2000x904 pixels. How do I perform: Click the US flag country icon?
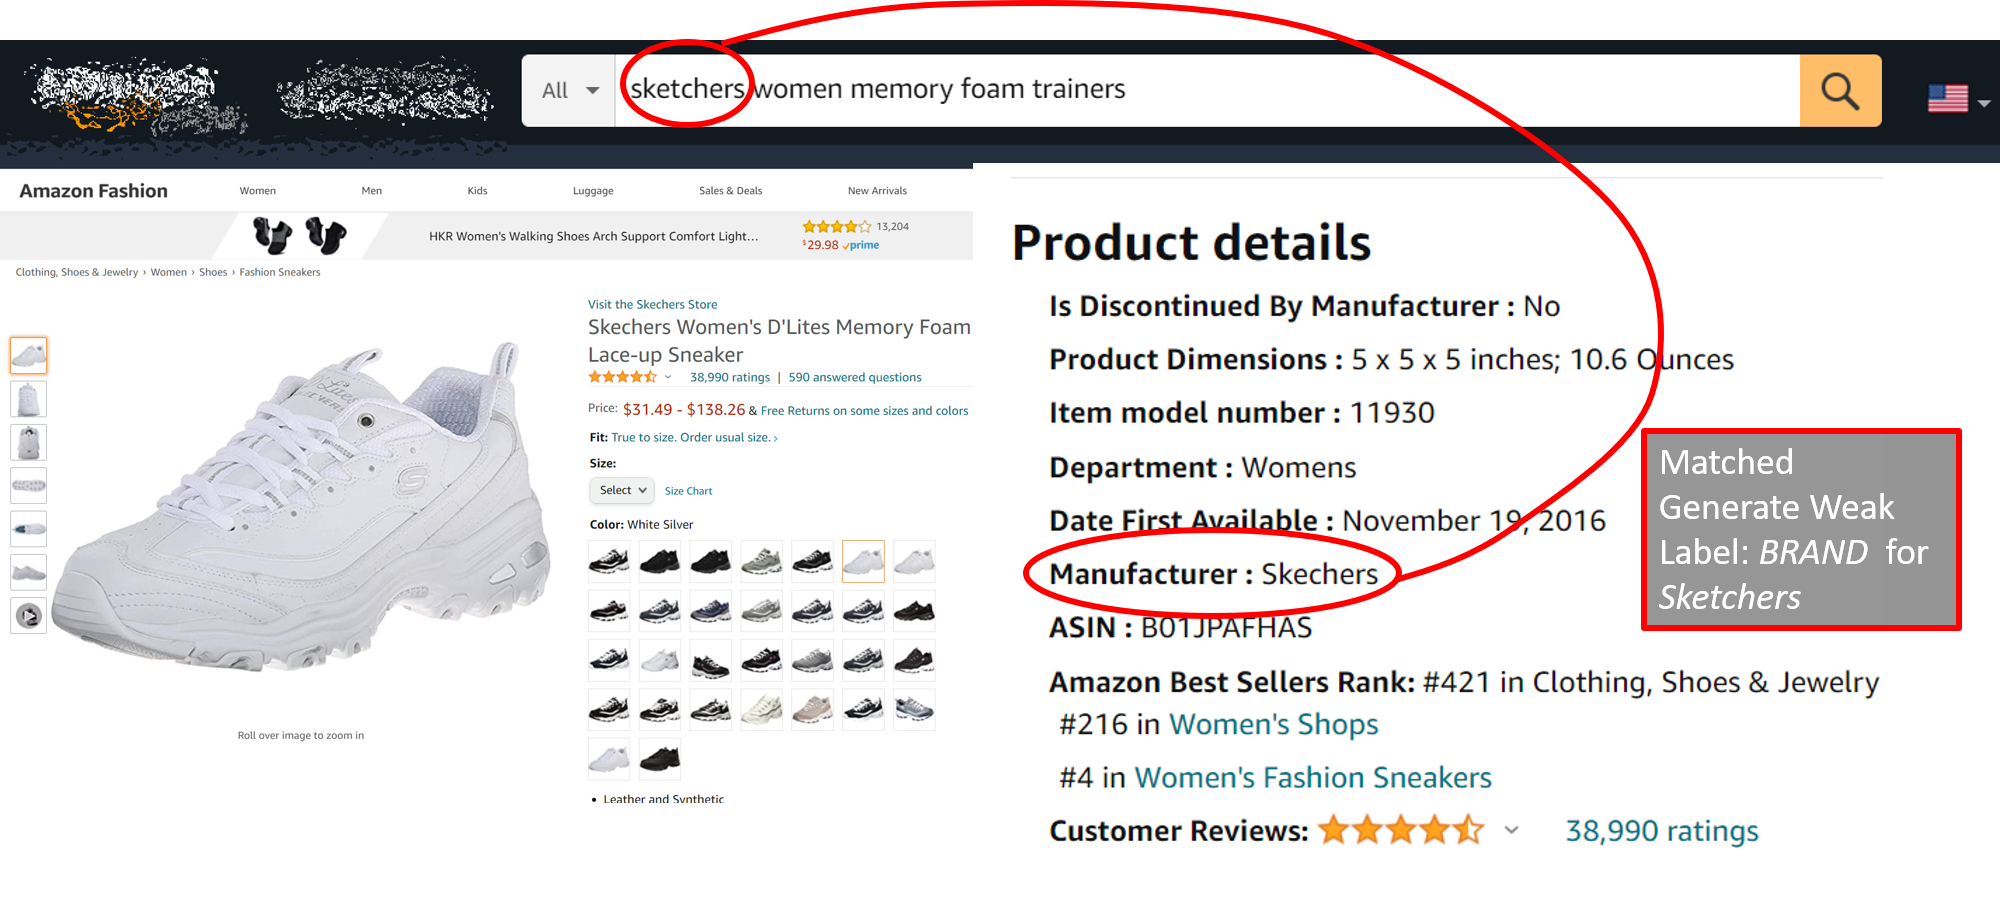(1947, 98)
